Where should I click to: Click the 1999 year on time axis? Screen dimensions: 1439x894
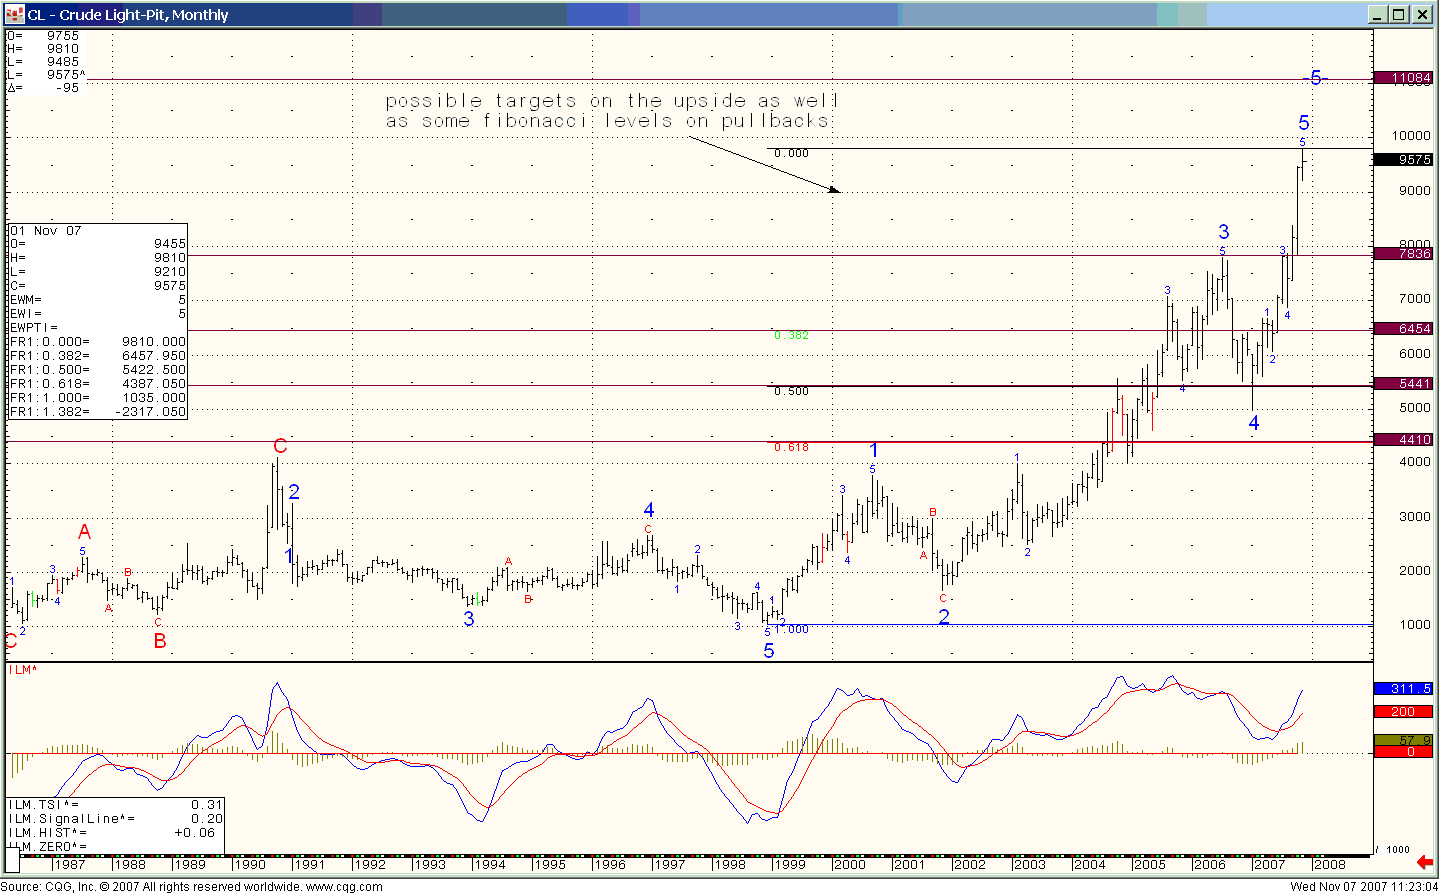[x=789, y=864]
